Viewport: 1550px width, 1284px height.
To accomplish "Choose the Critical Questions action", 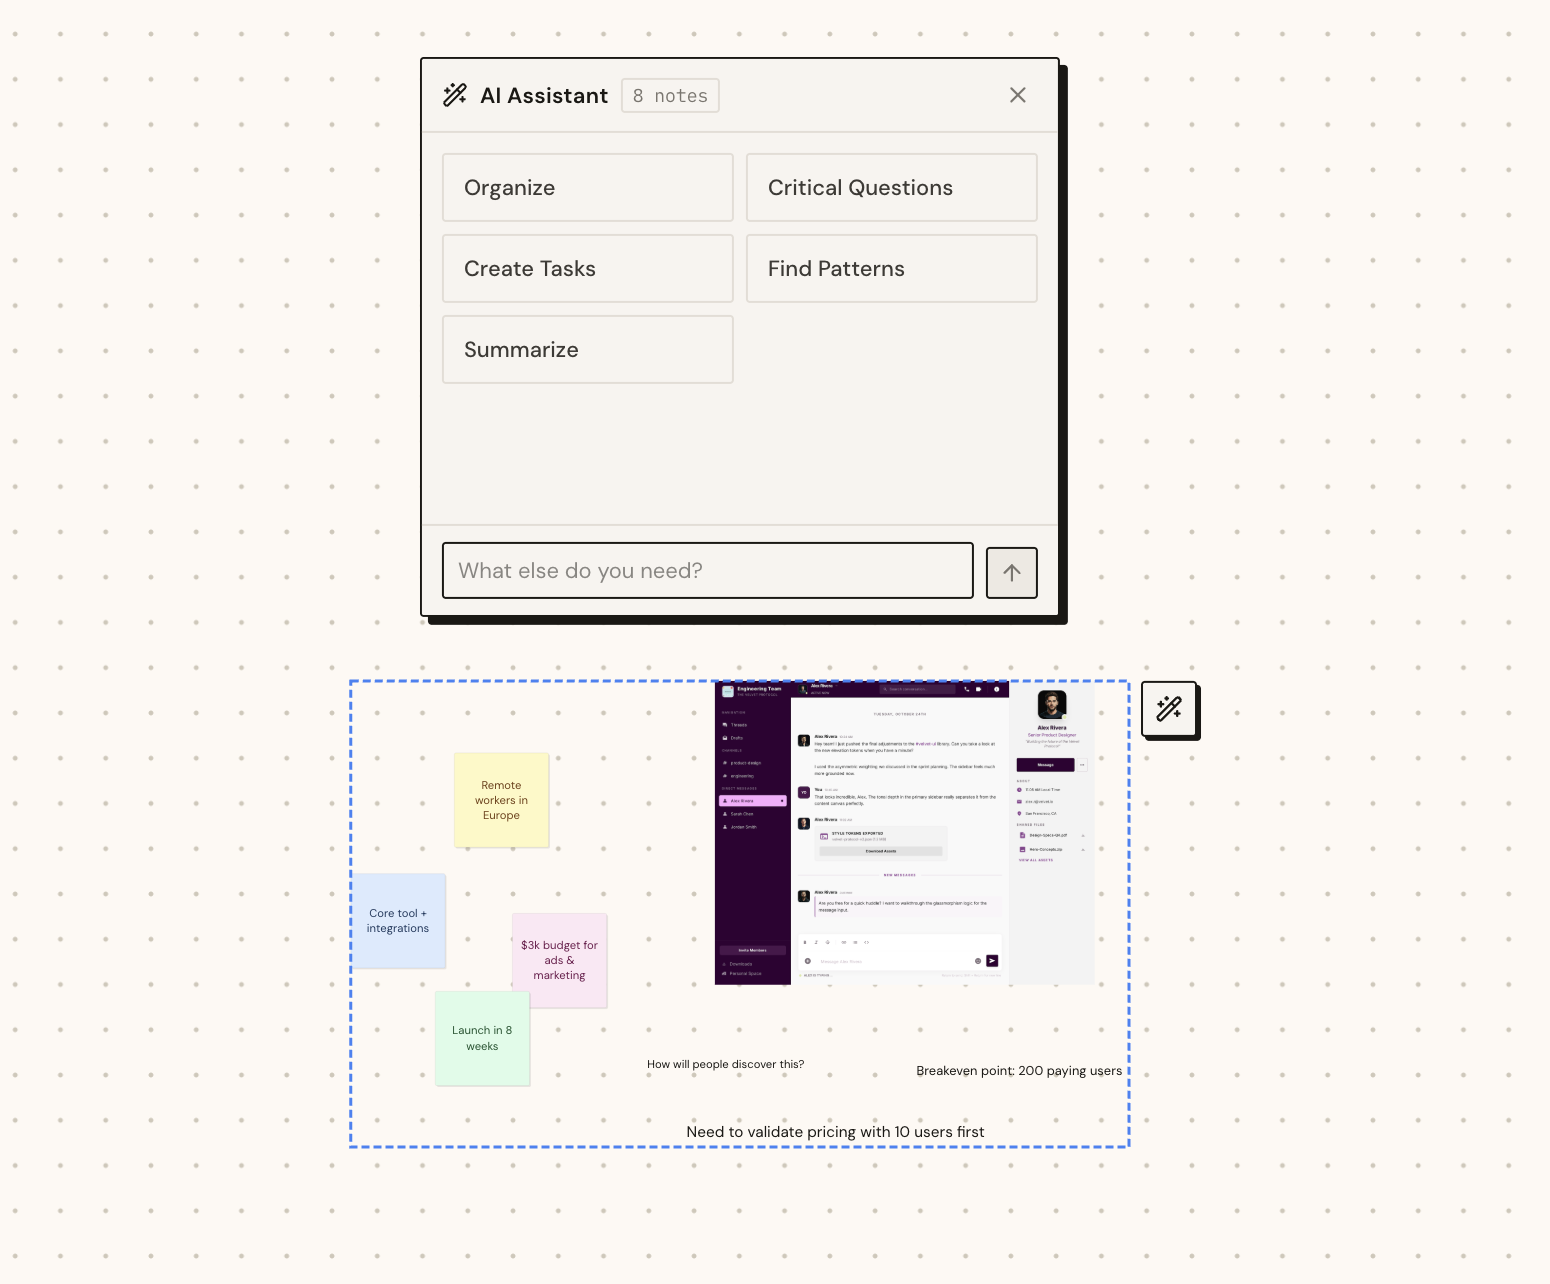I will point(892,187).
